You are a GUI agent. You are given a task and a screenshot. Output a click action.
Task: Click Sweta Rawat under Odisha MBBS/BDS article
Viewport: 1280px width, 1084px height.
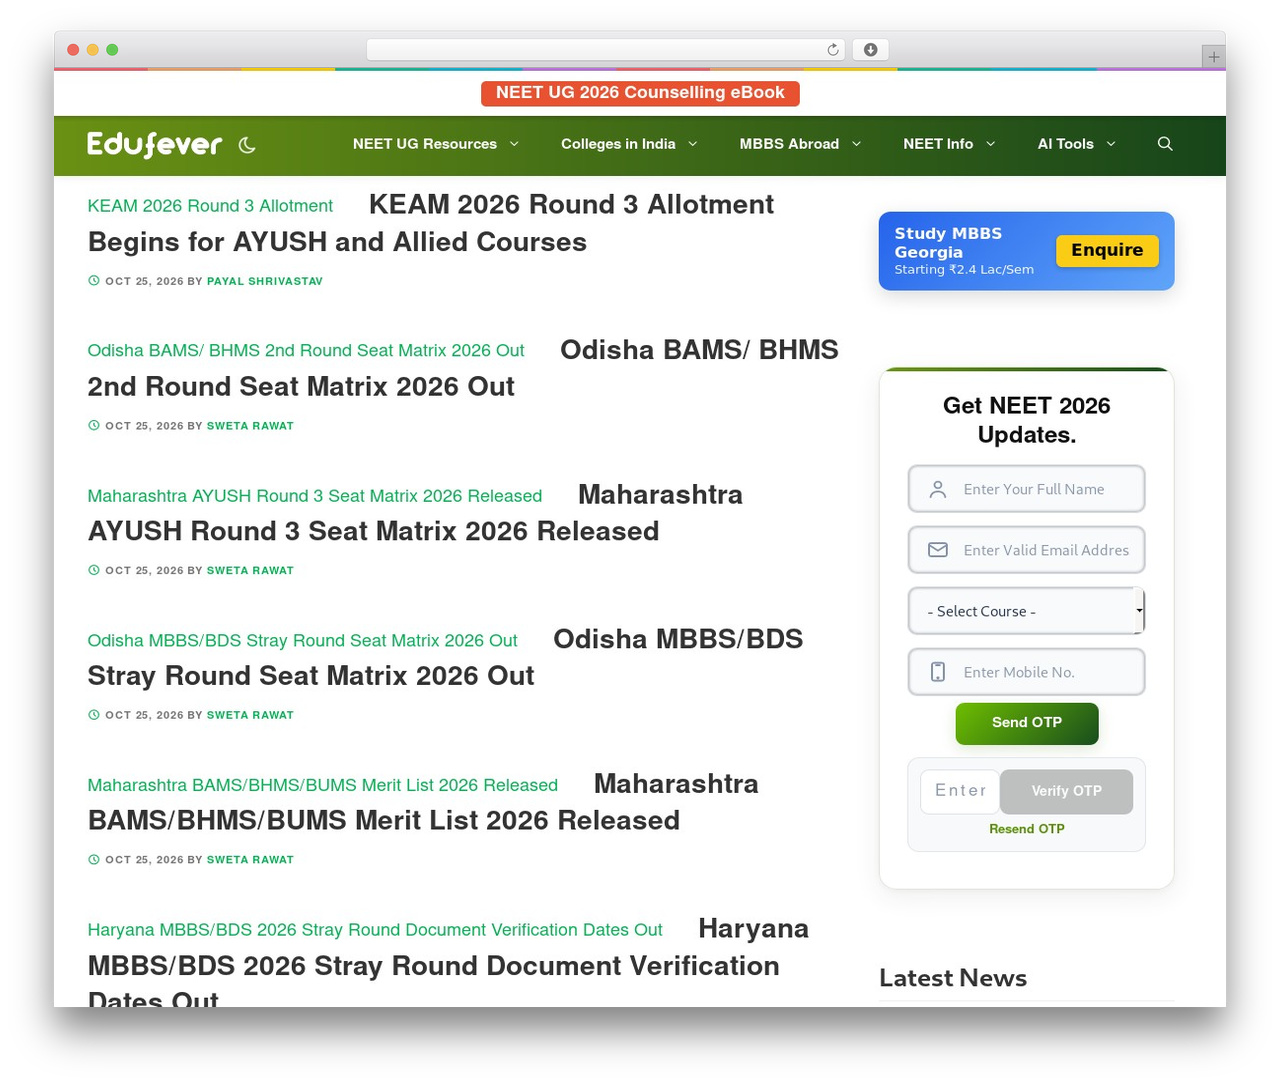pyautogui.click(x=250, y=715)
